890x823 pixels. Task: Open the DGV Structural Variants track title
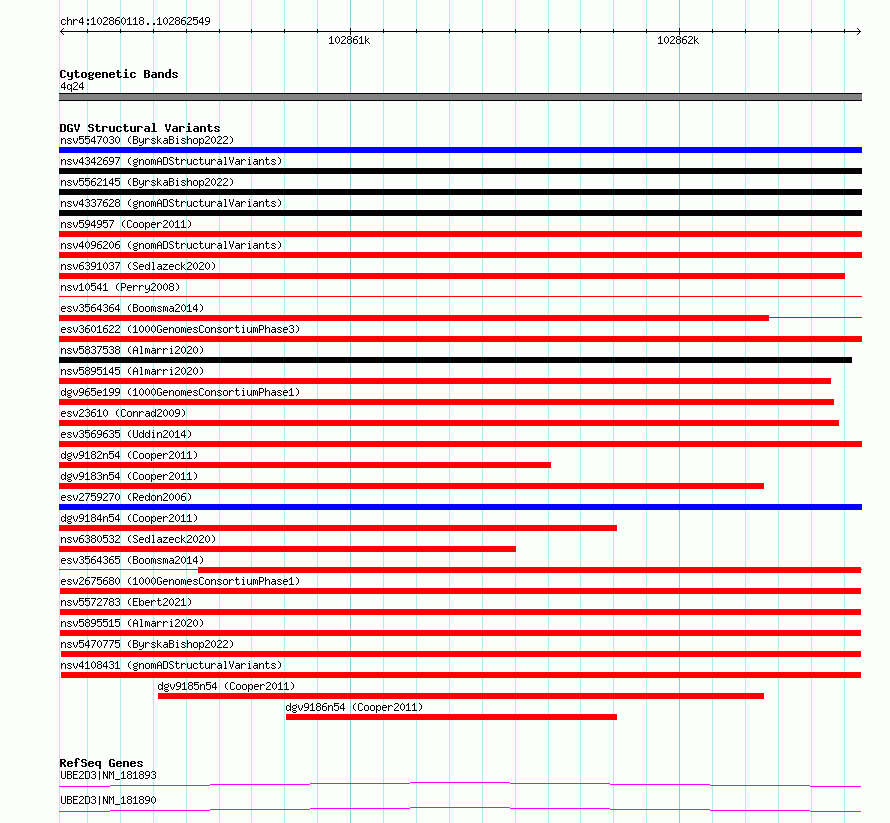[x=140, y=128]
